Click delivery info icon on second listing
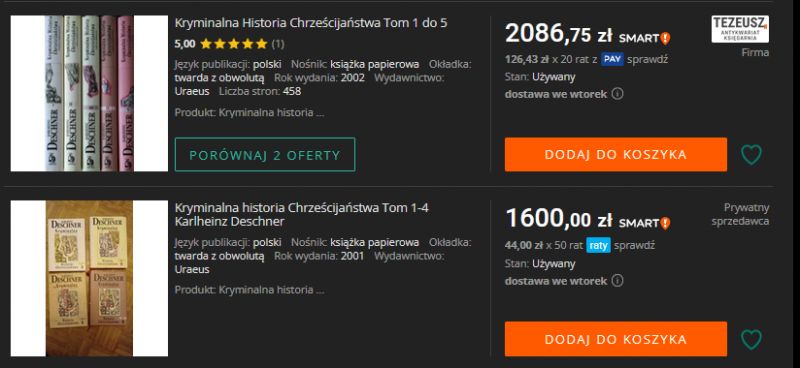This screenshot has height=368, width=800. point(617,281)
